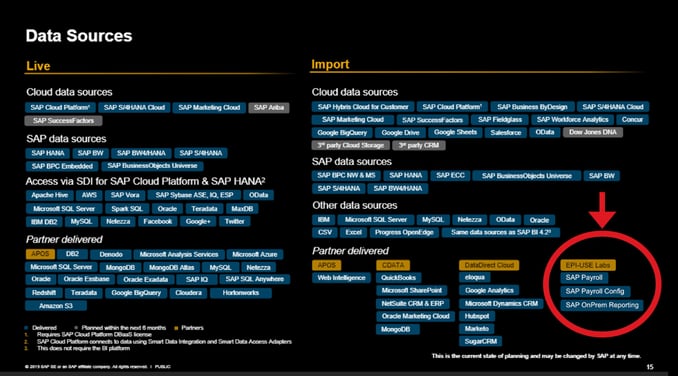
Task: Select the SAP Business ByDesign tag
Action: (532, 107)
